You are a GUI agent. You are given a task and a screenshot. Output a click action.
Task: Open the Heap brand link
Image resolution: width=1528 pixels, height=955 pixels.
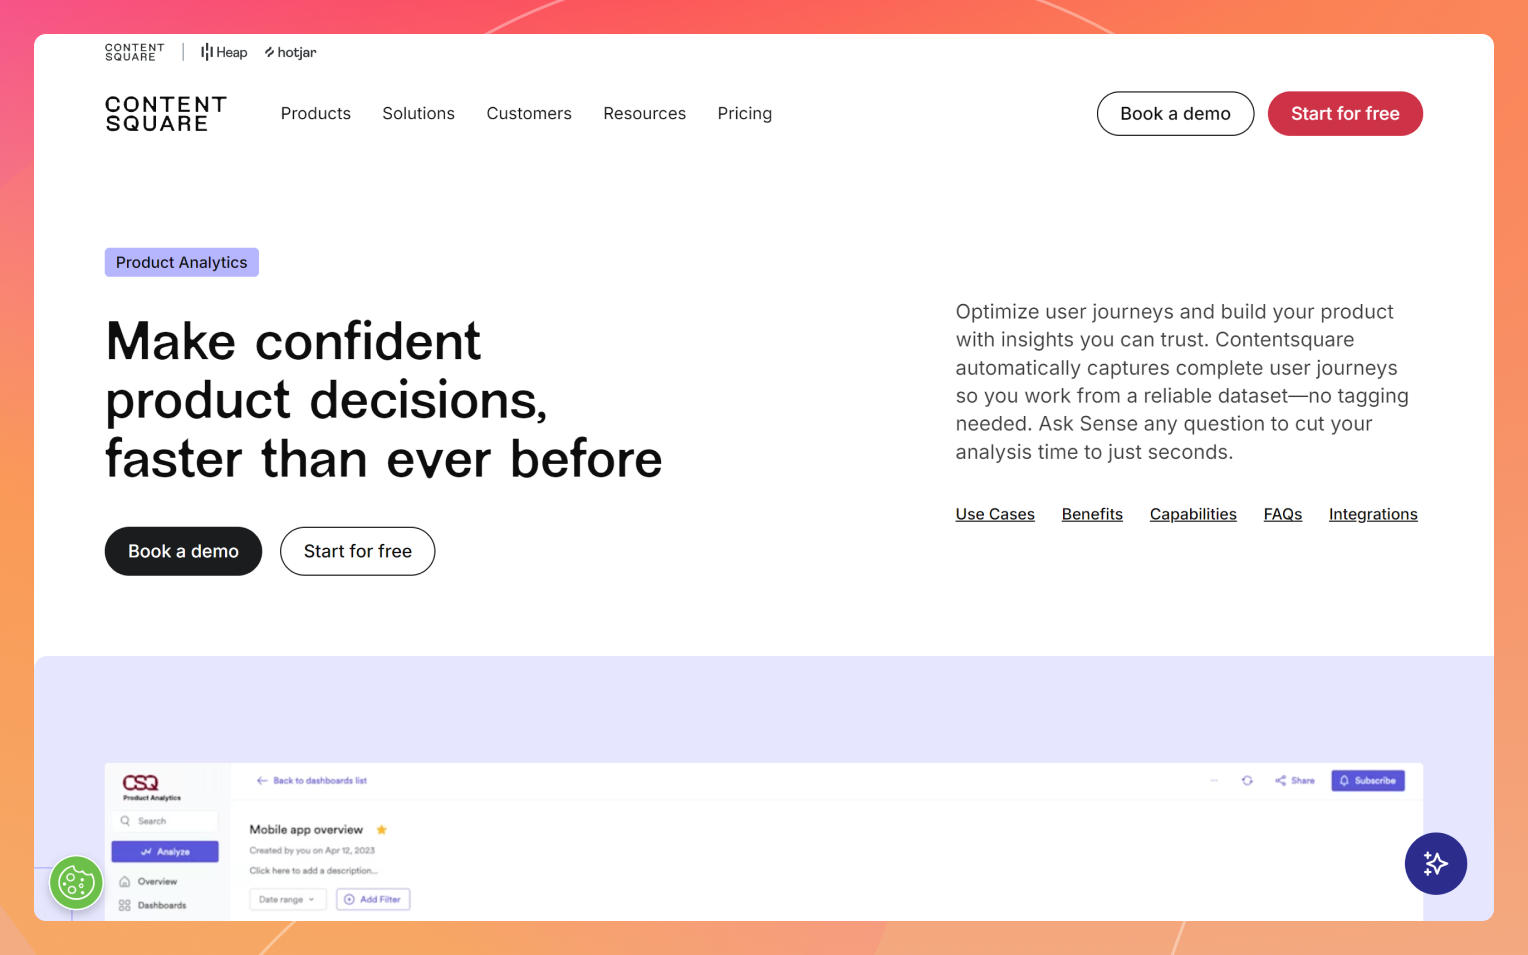(x=224, y=52)
